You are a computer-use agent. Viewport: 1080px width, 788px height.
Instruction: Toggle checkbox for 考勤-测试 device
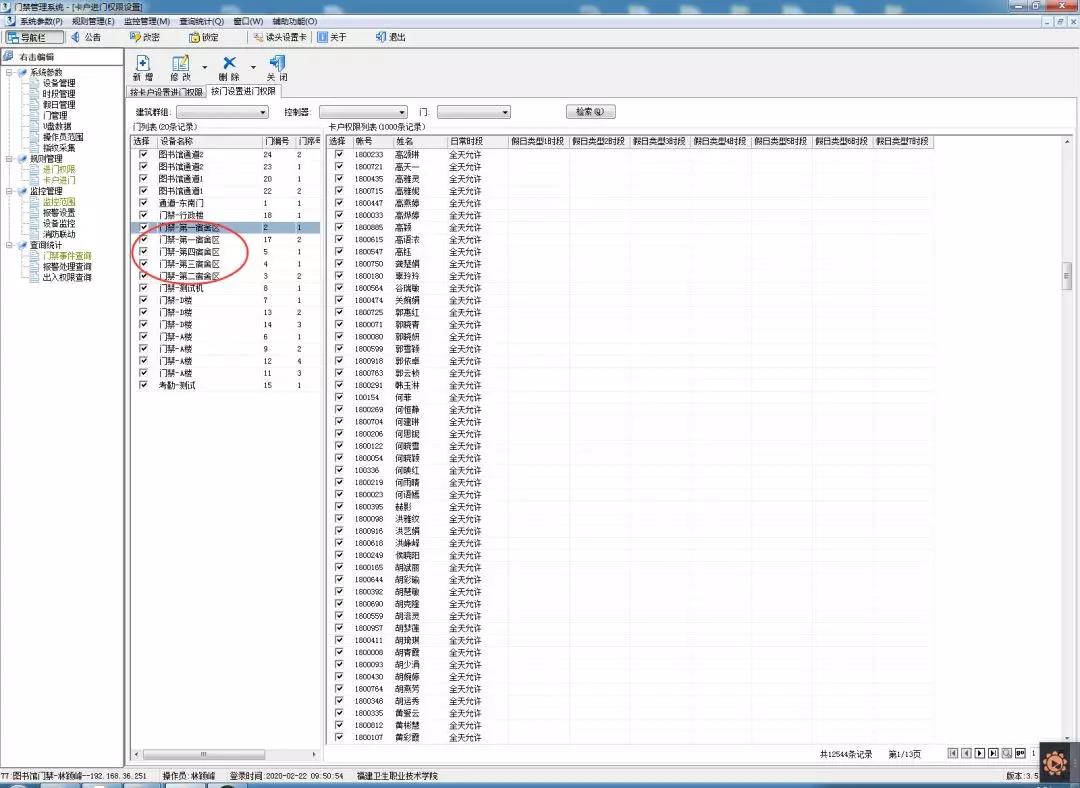tap(143, 385)
